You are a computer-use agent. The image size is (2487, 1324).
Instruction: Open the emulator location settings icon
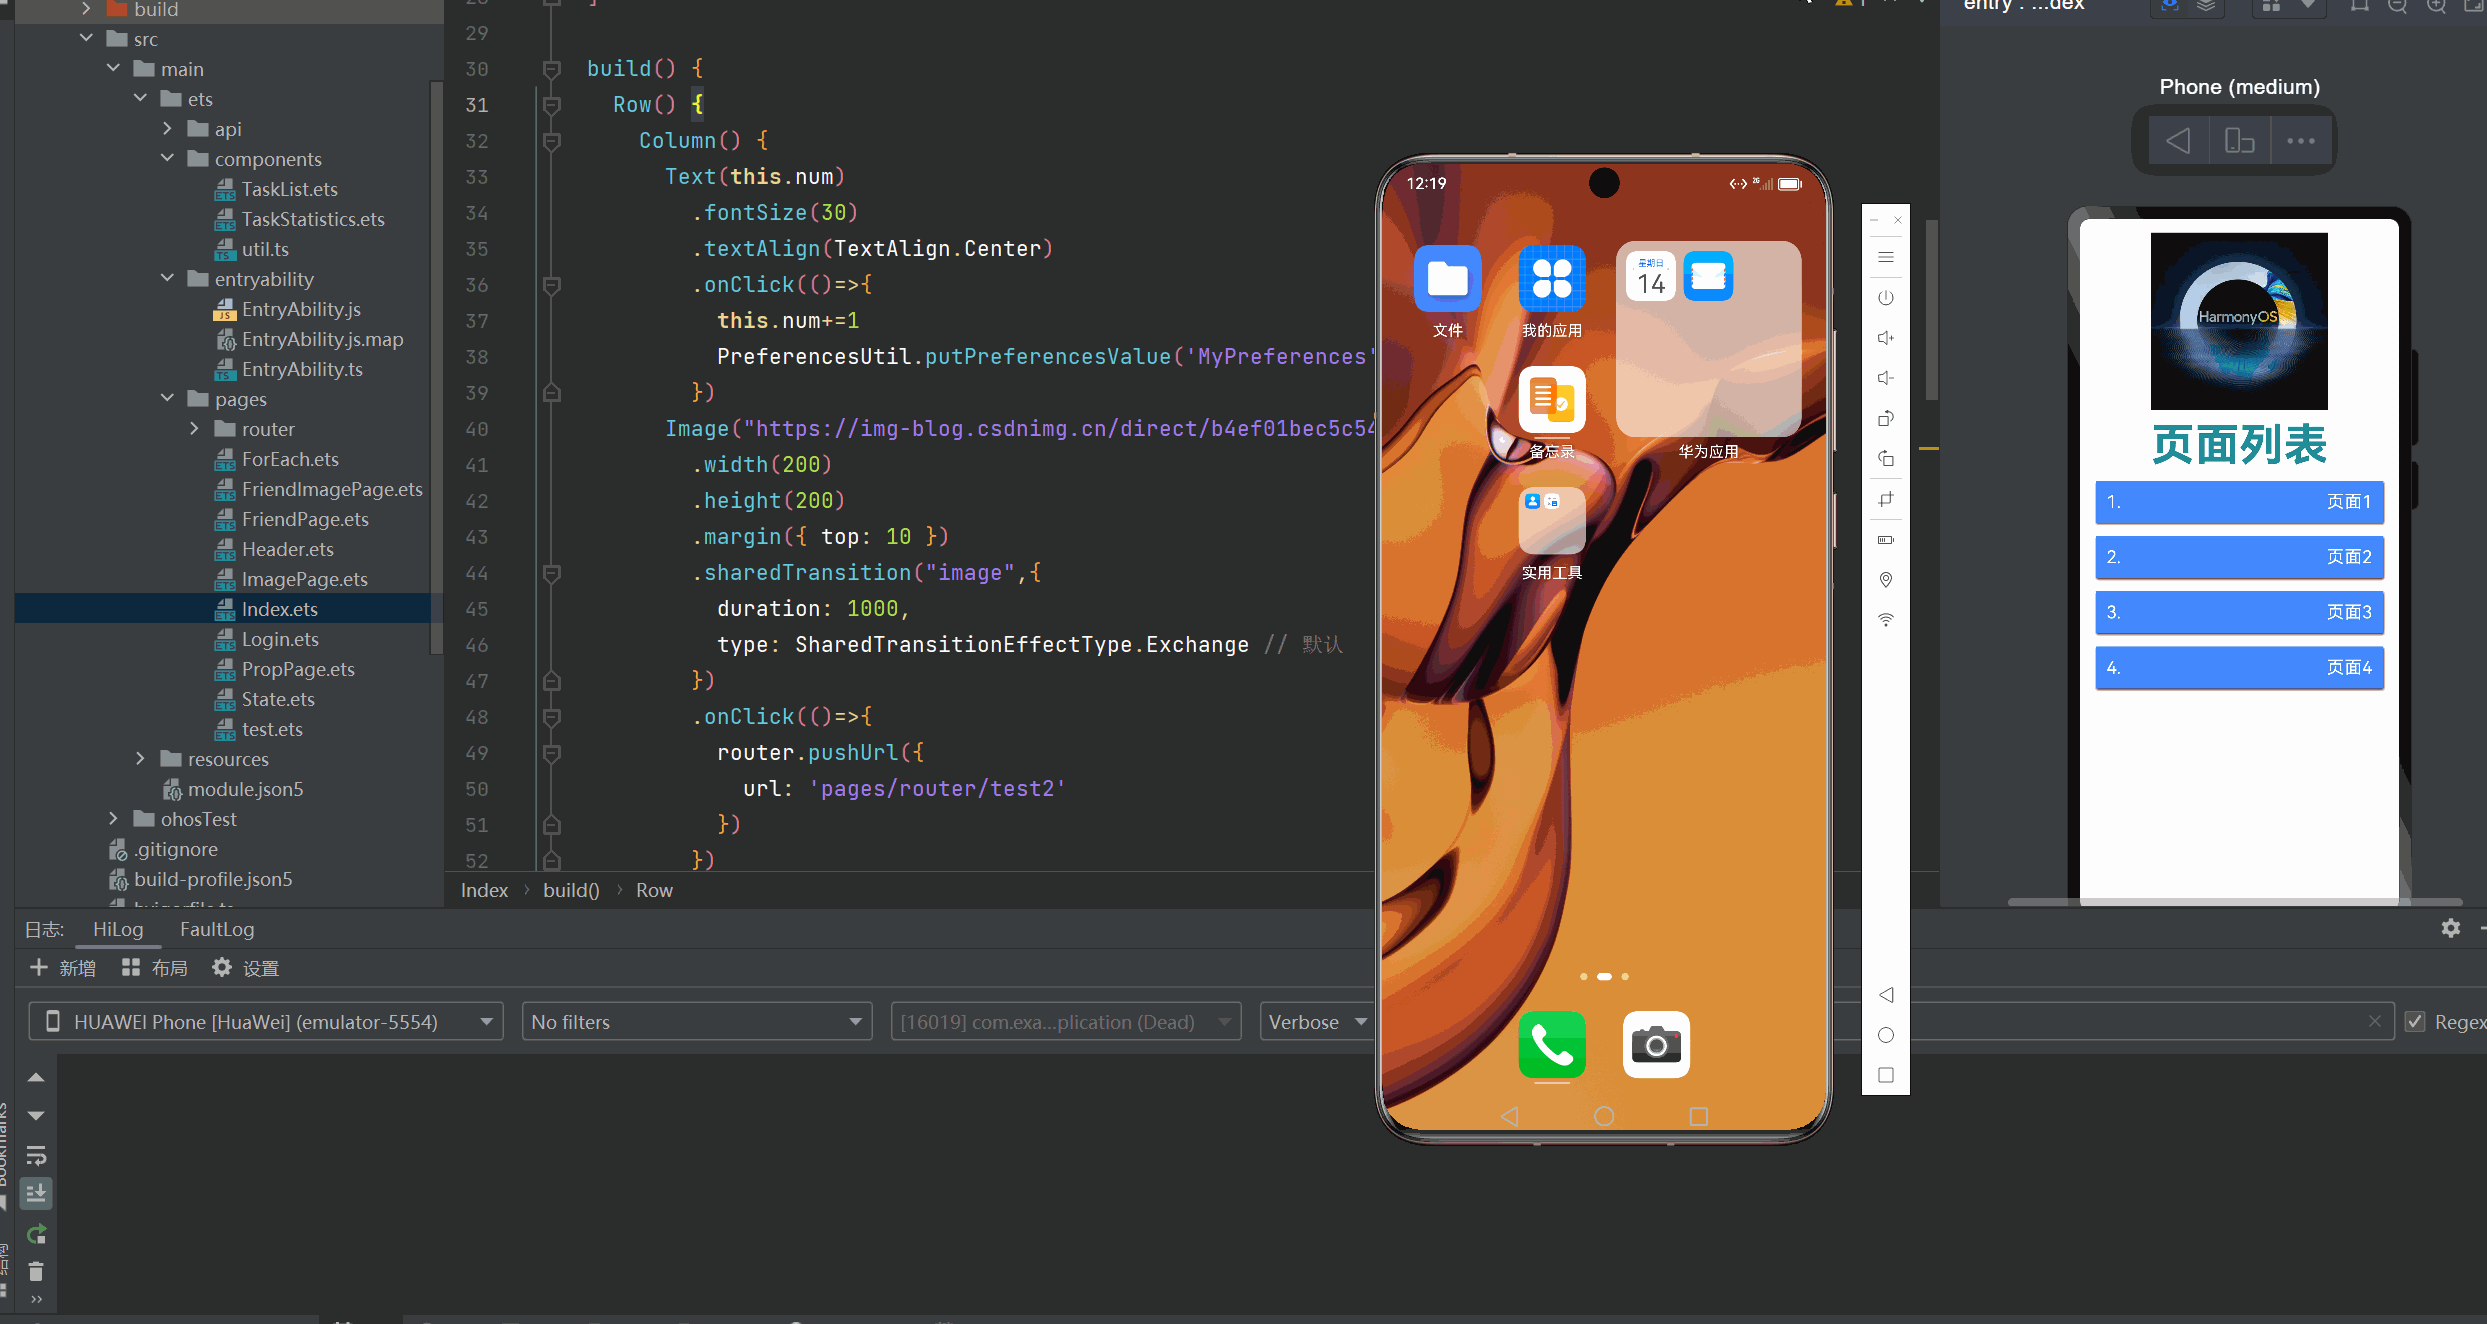tap(1885, 580)
